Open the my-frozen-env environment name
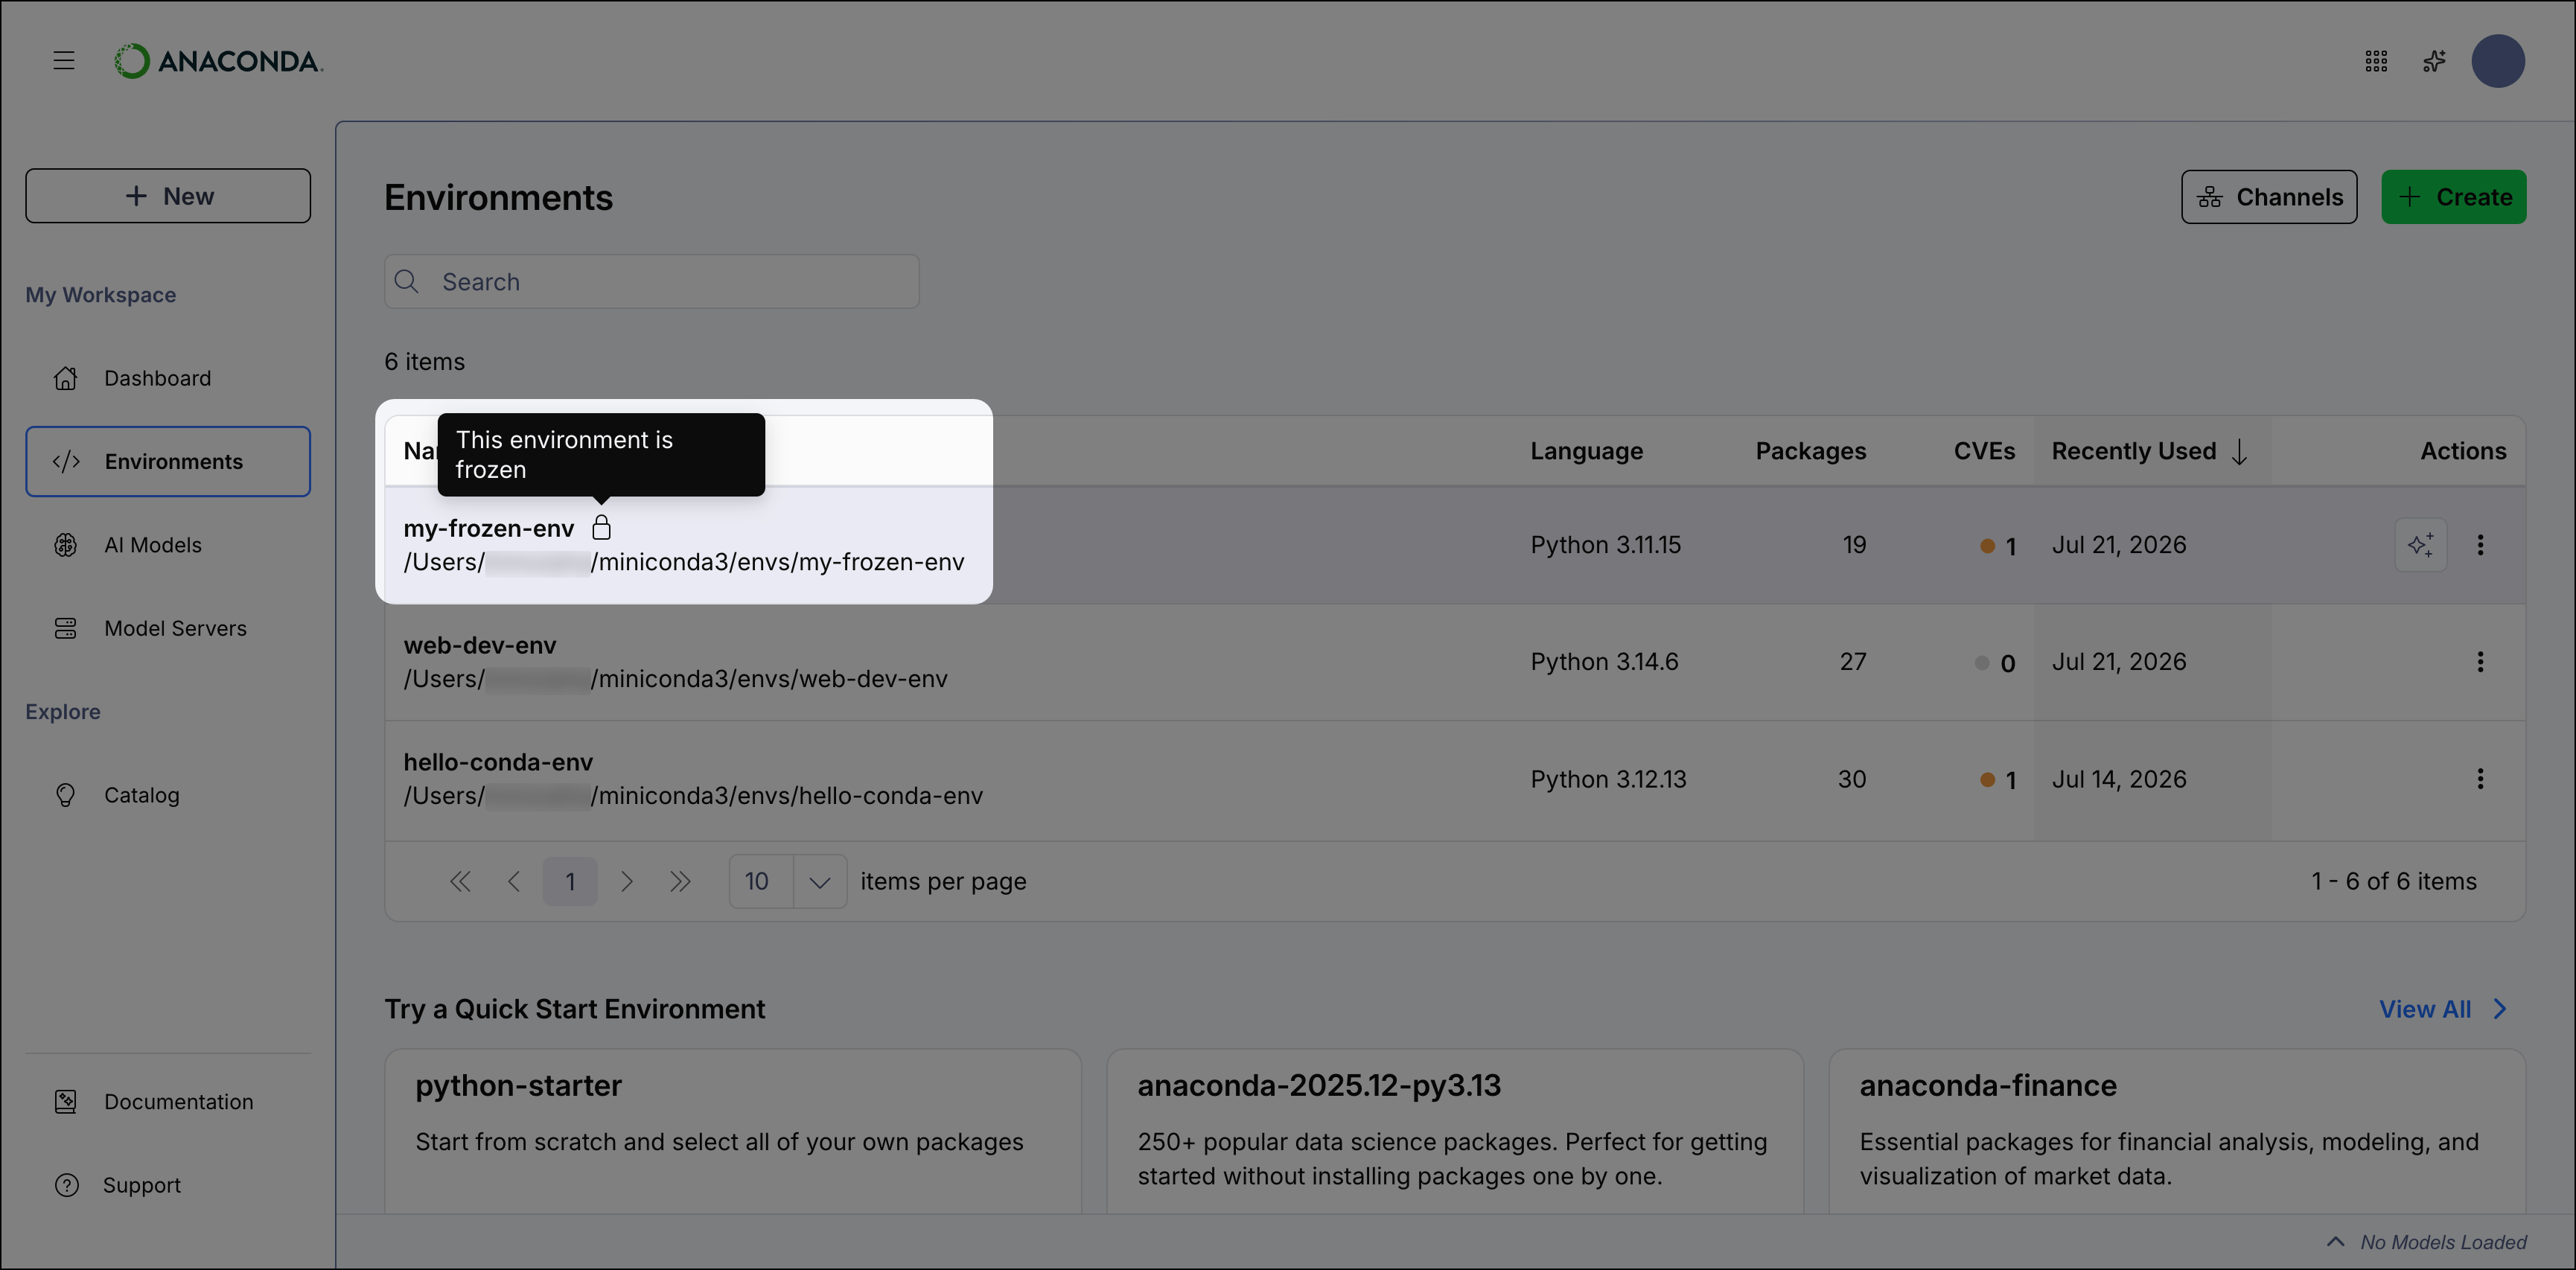The height and width of the screenshot is (1270, 2576). (489, 528)
